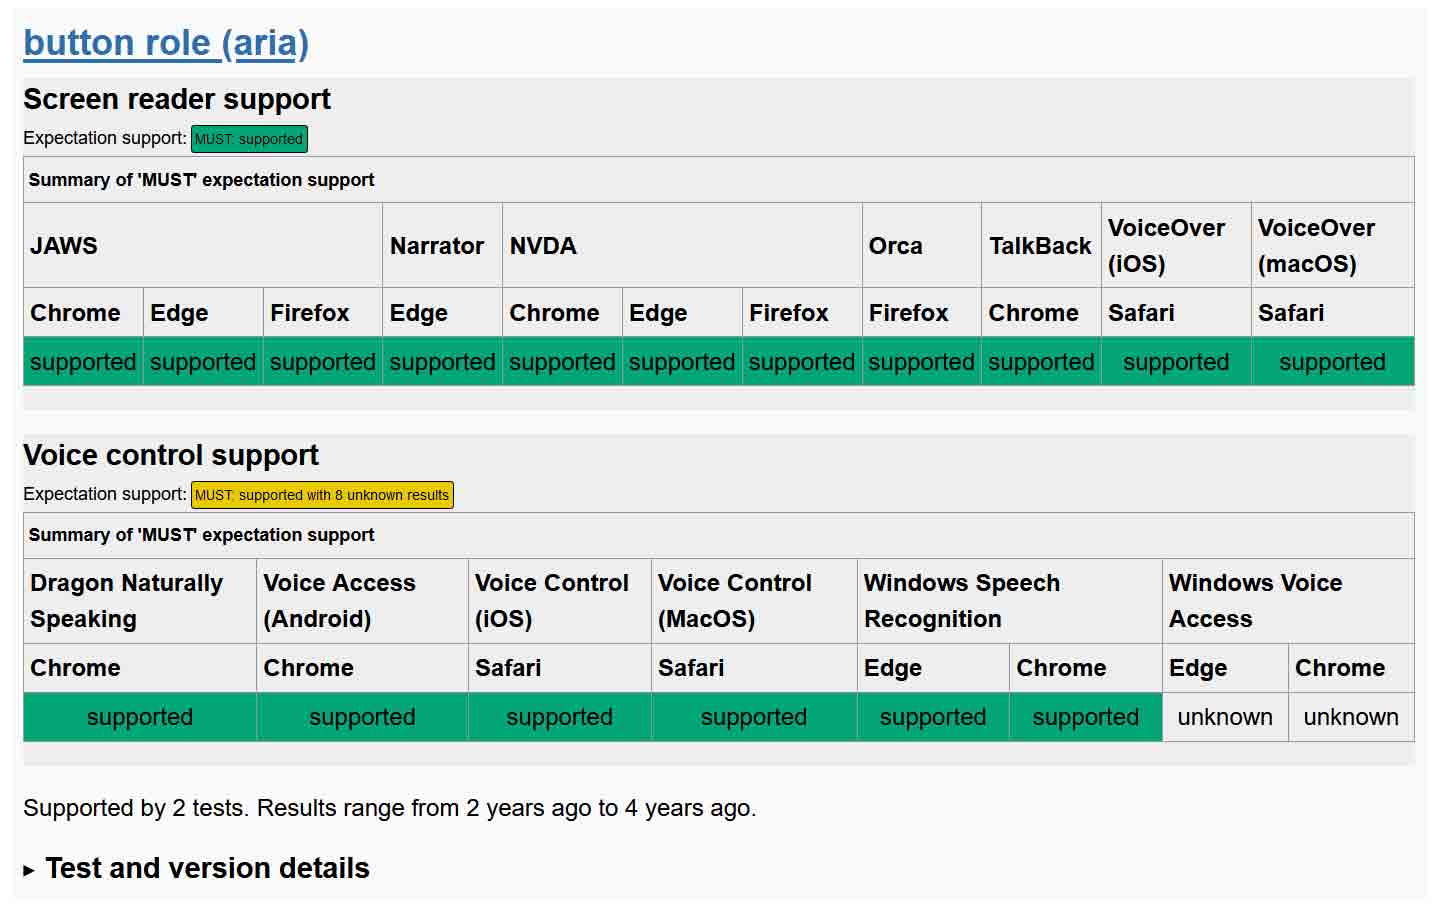The height and width of the screenshot is (904, 1437).
Task: Click the Orca column header
Action: click(x=922, y=246)
